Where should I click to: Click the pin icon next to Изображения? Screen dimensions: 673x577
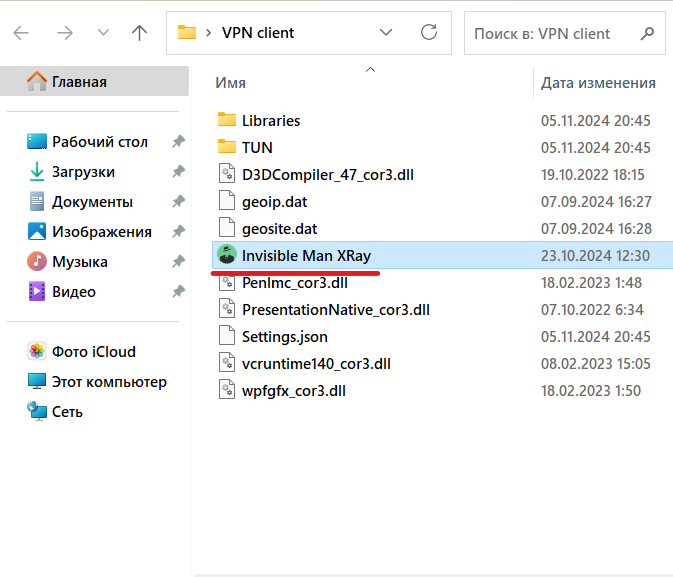tap(179, 231)
